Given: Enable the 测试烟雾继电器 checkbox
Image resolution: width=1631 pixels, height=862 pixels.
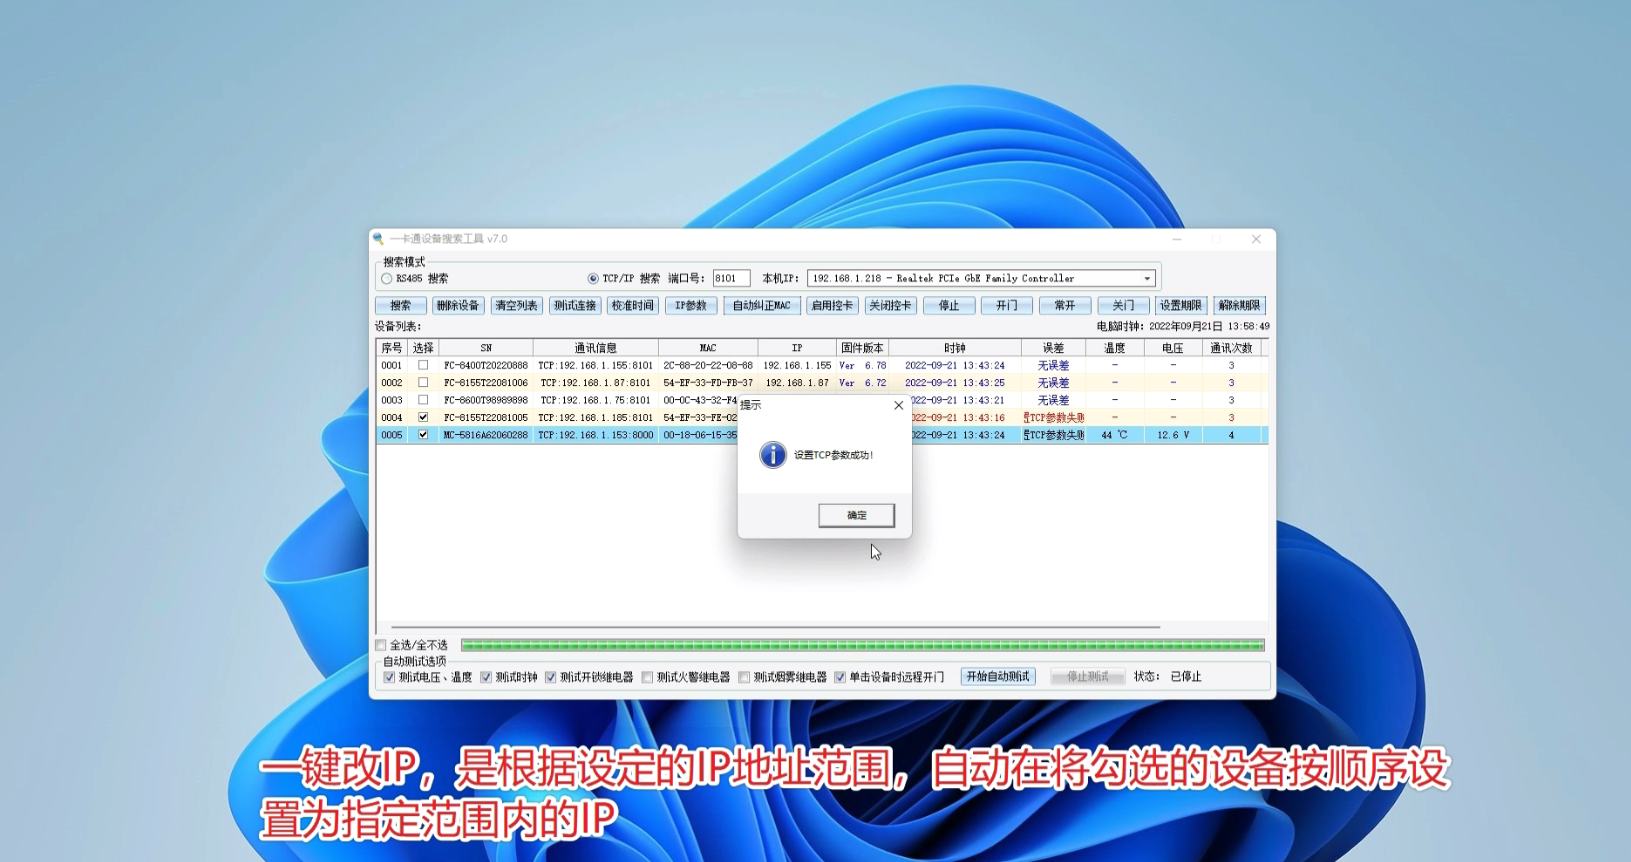Looking at the screenshot, I should point(744,677).
